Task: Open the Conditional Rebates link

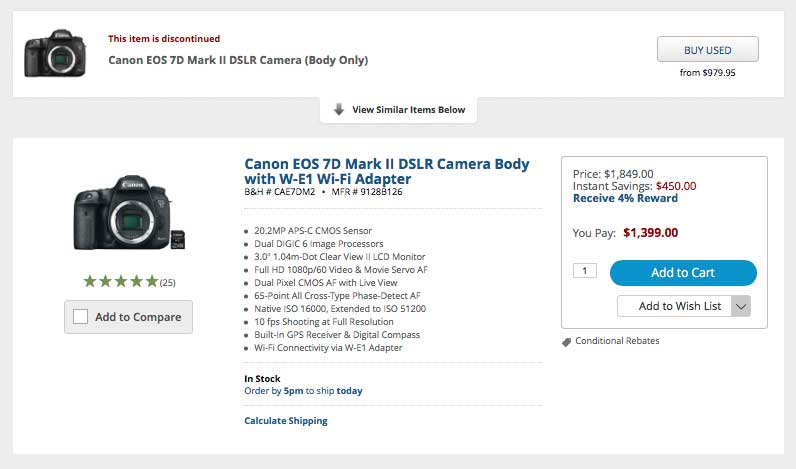Action: coord(617,341)
